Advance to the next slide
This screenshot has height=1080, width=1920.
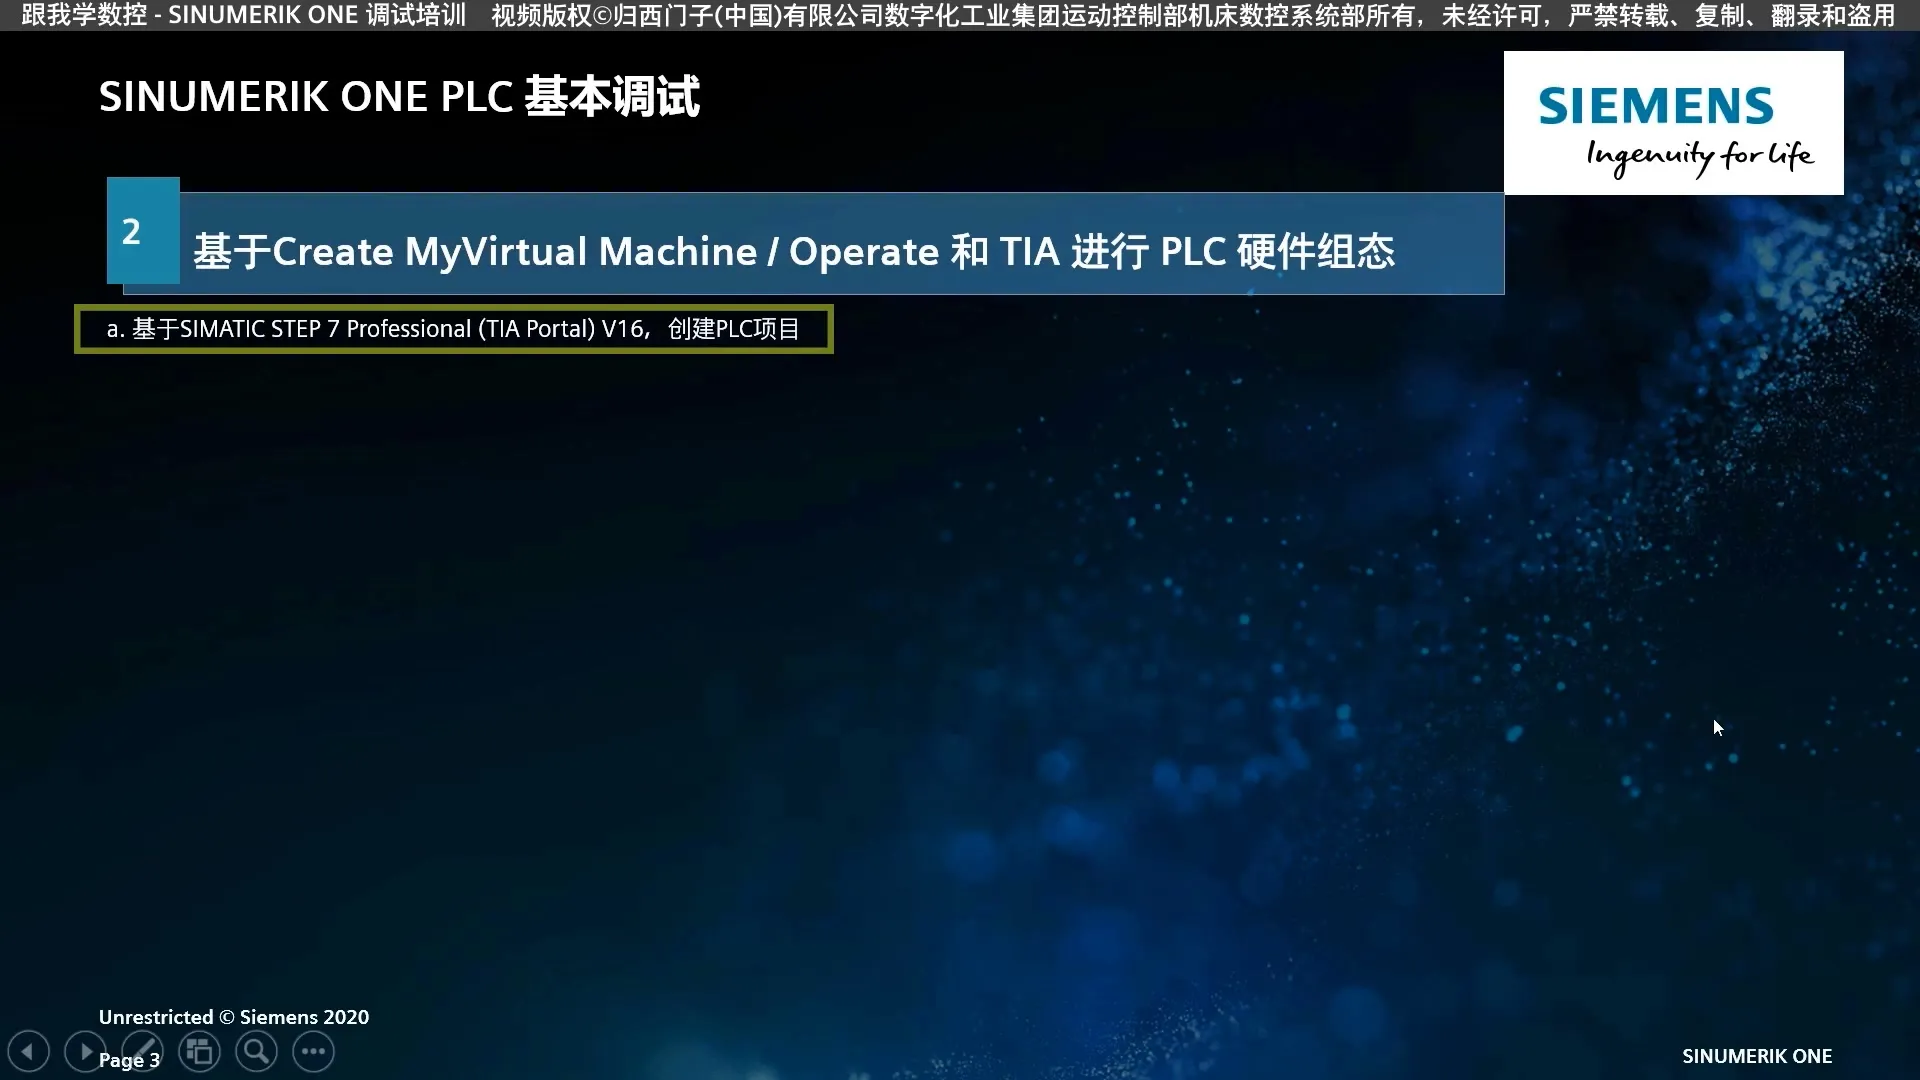pos(85,1052)
